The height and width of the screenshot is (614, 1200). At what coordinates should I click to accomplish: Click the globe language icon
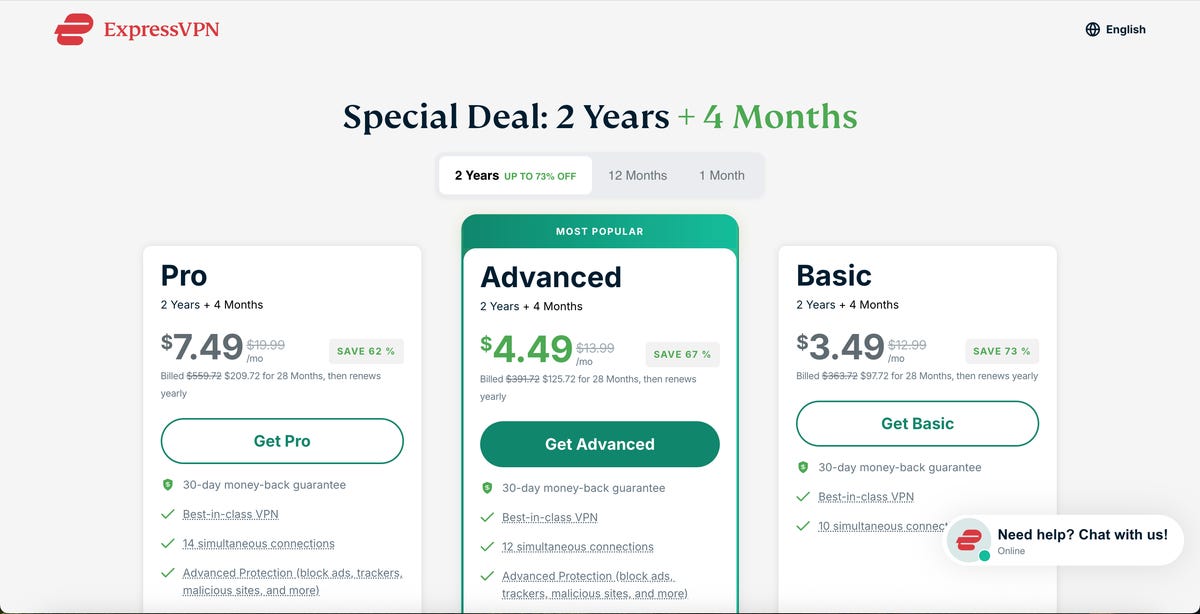click(1093, 30)
